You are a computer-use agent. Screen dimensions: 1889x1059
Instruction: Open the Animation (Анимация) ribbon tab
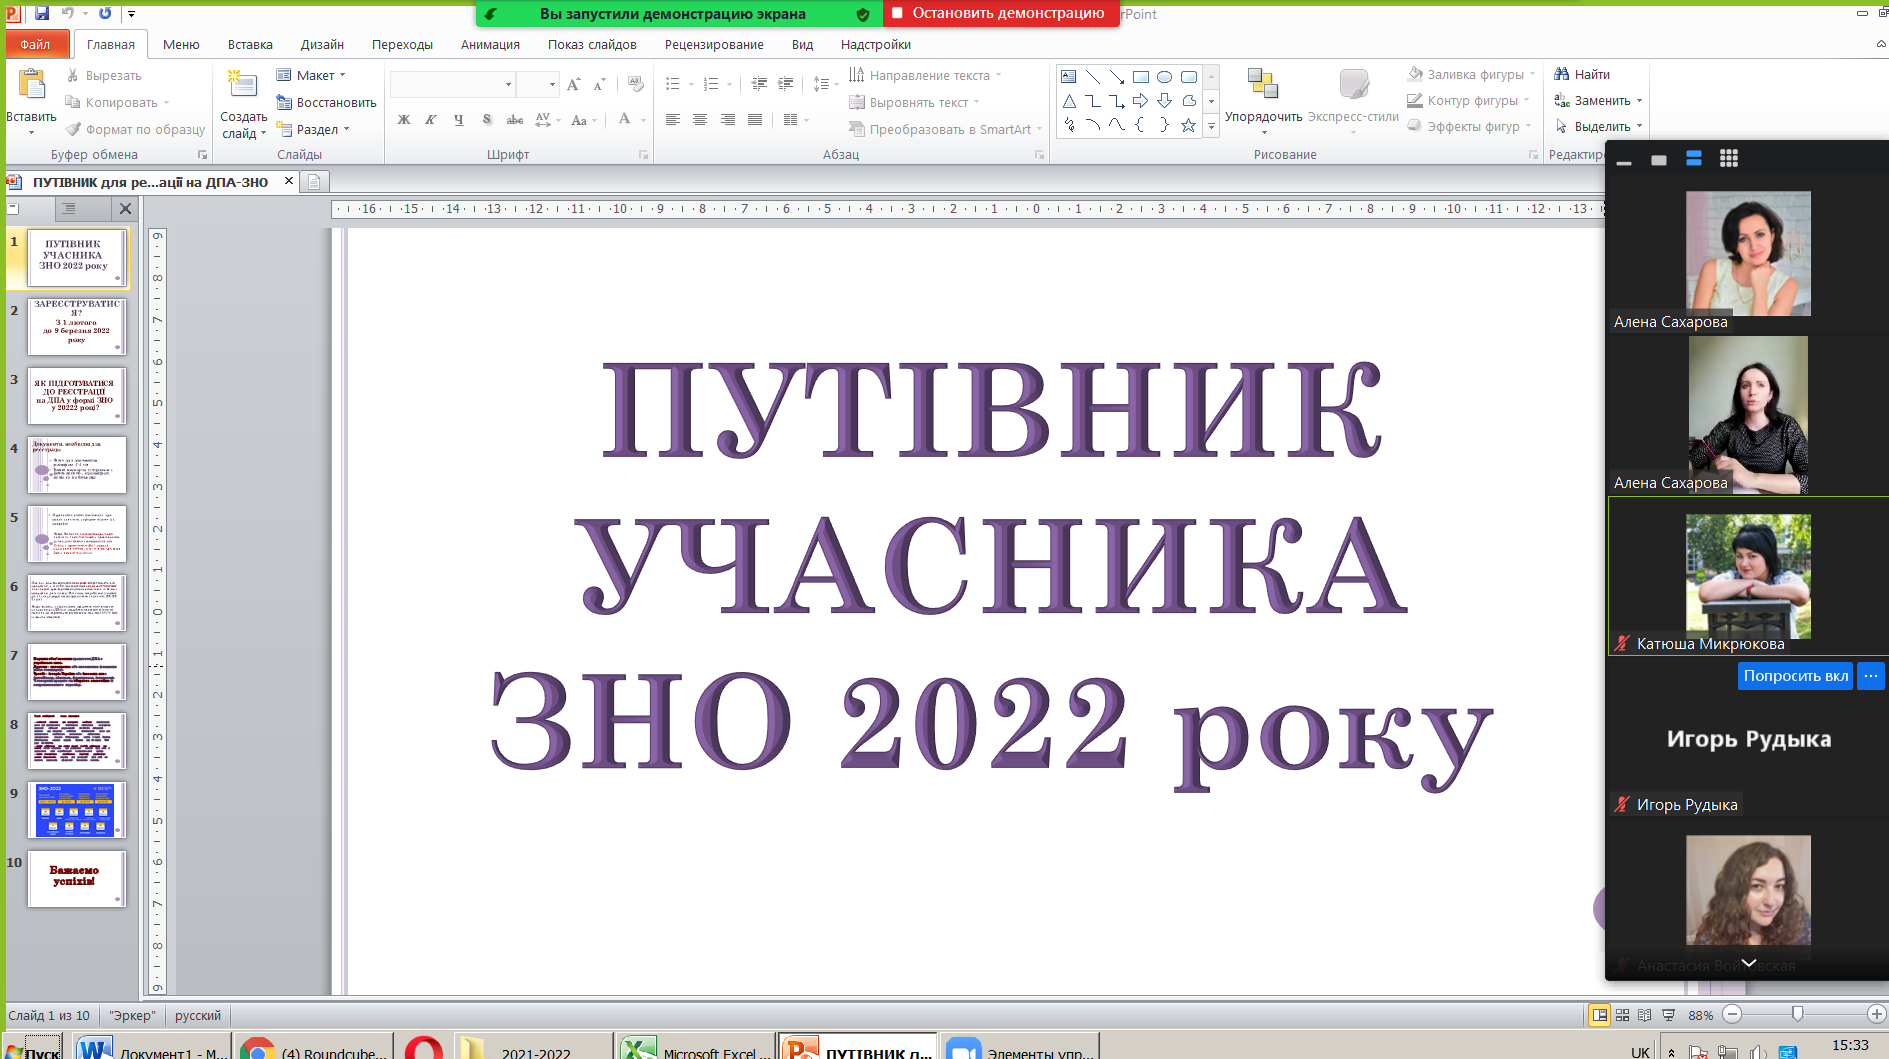coord(490,45)
